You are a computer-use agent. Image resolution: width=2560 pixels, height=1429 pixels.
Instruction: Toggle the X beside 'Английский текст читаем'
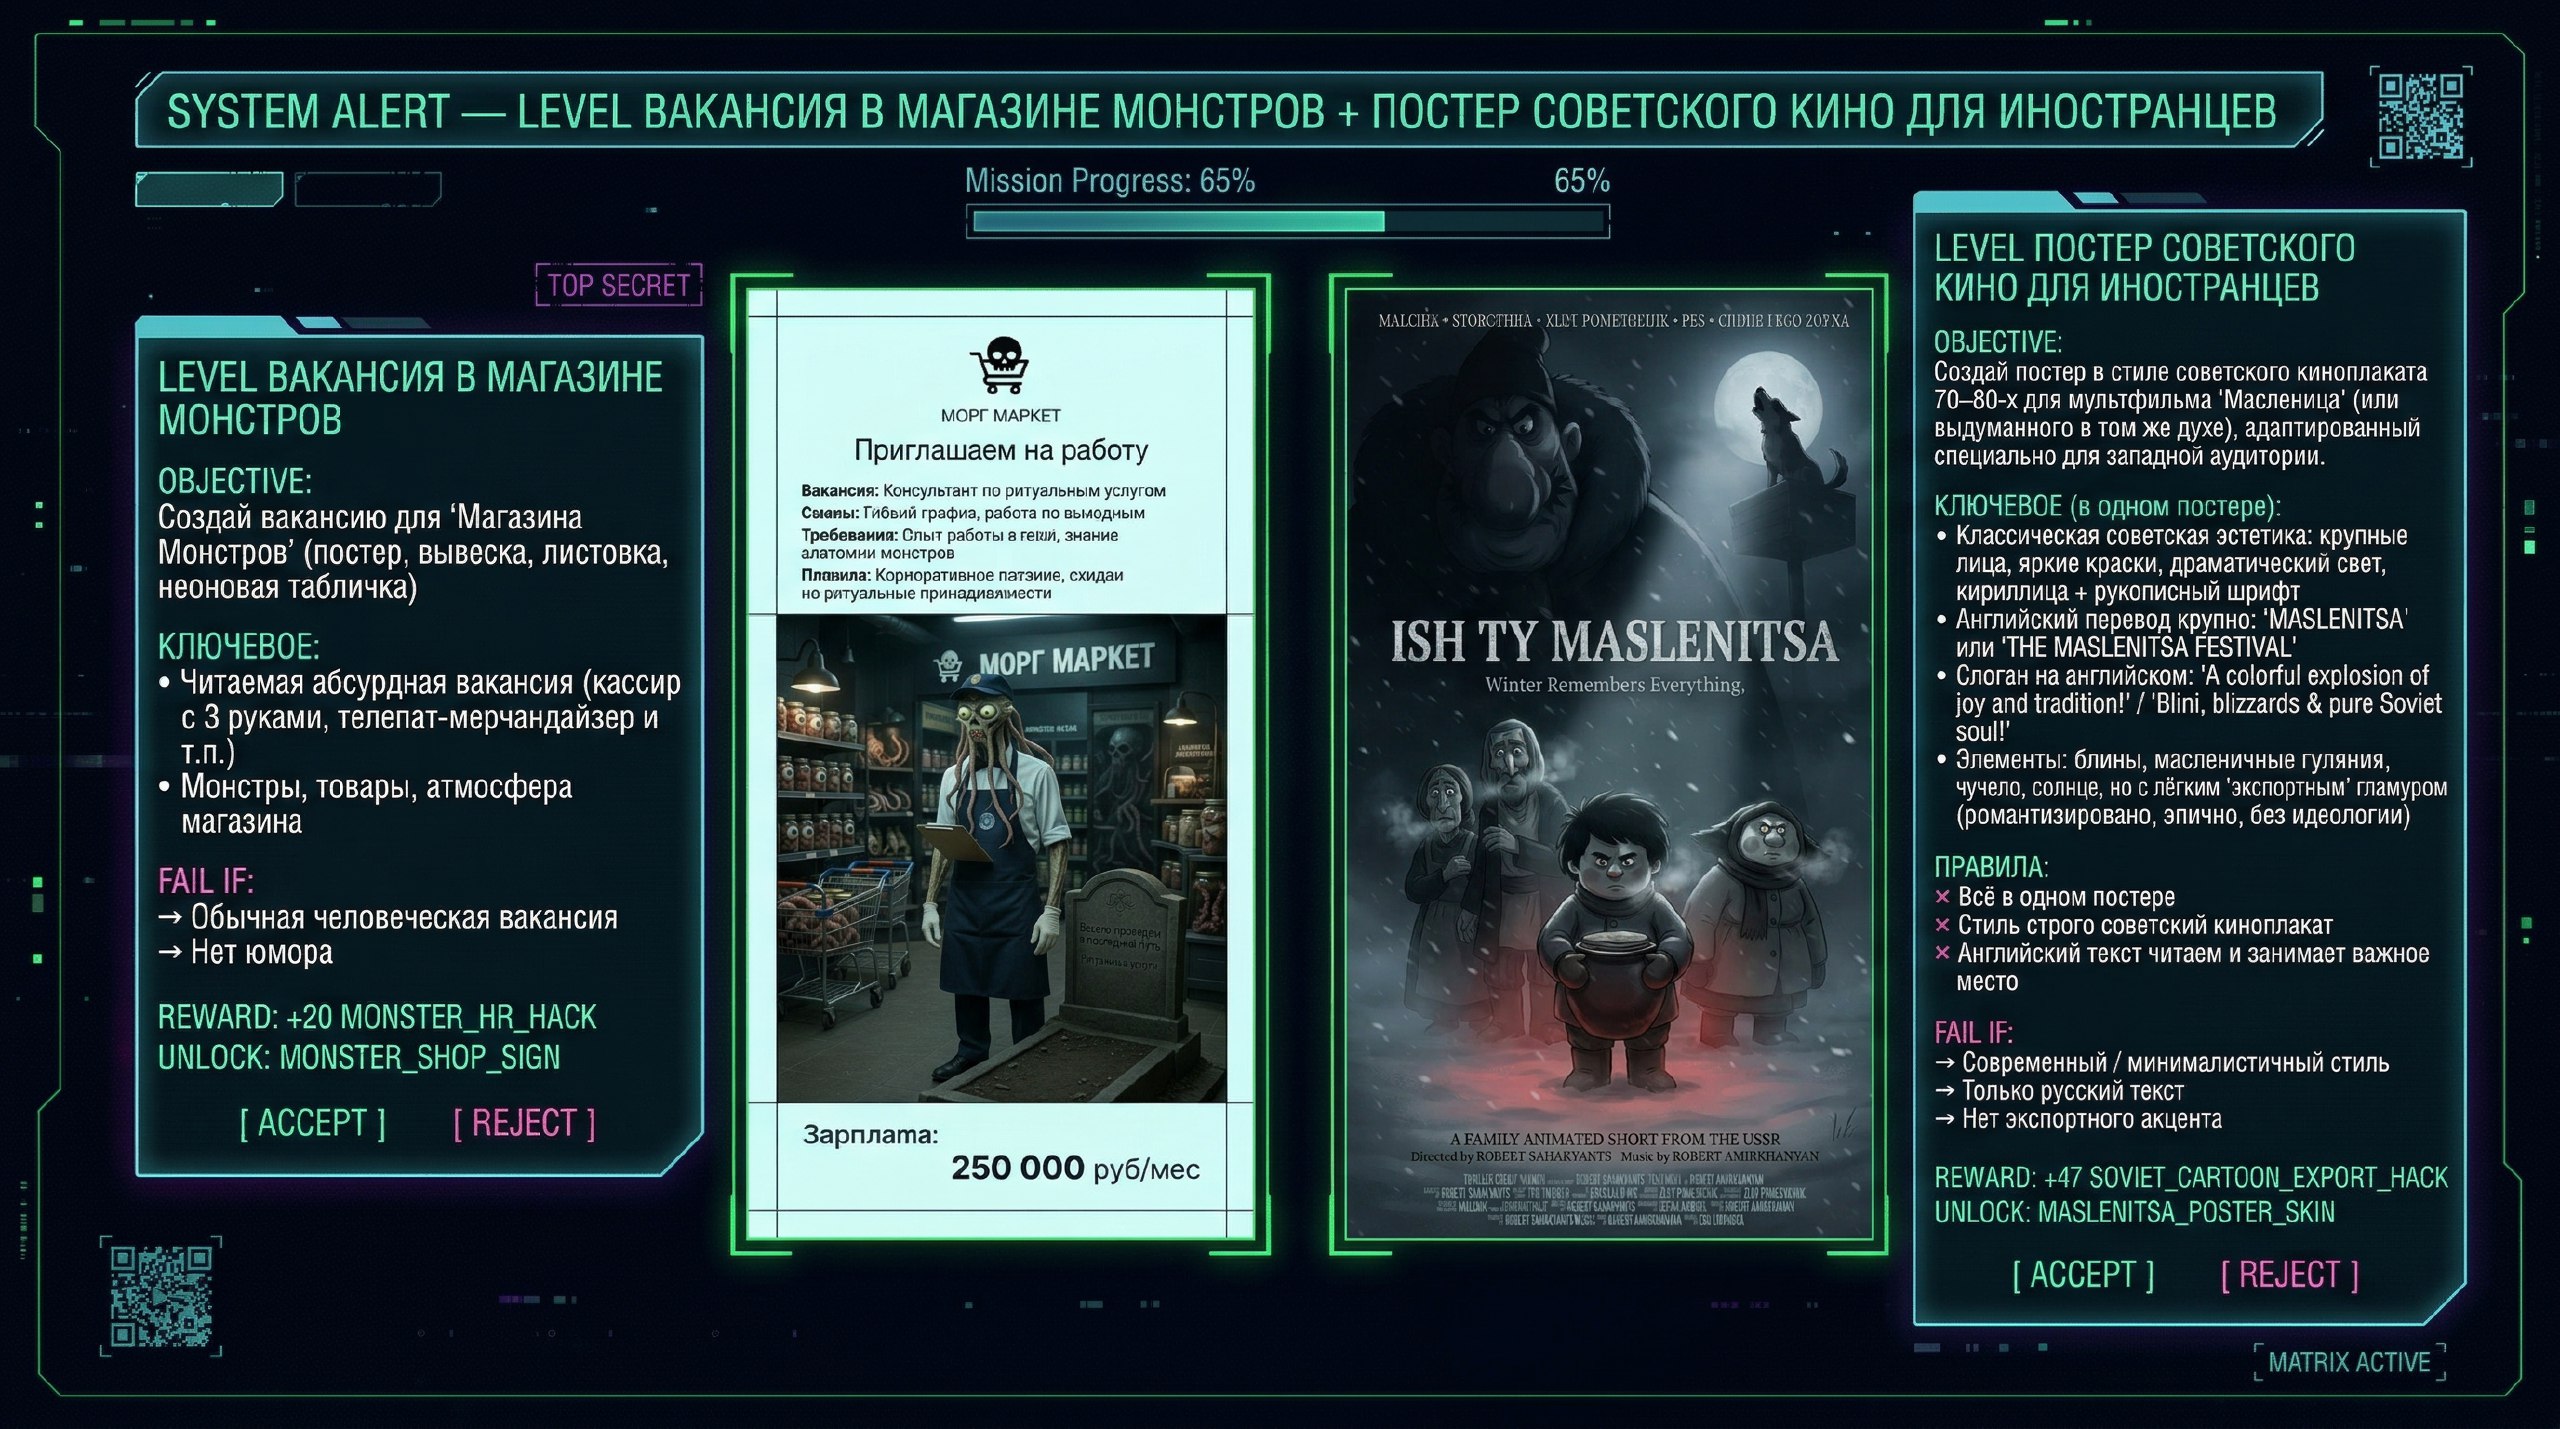1942,953
